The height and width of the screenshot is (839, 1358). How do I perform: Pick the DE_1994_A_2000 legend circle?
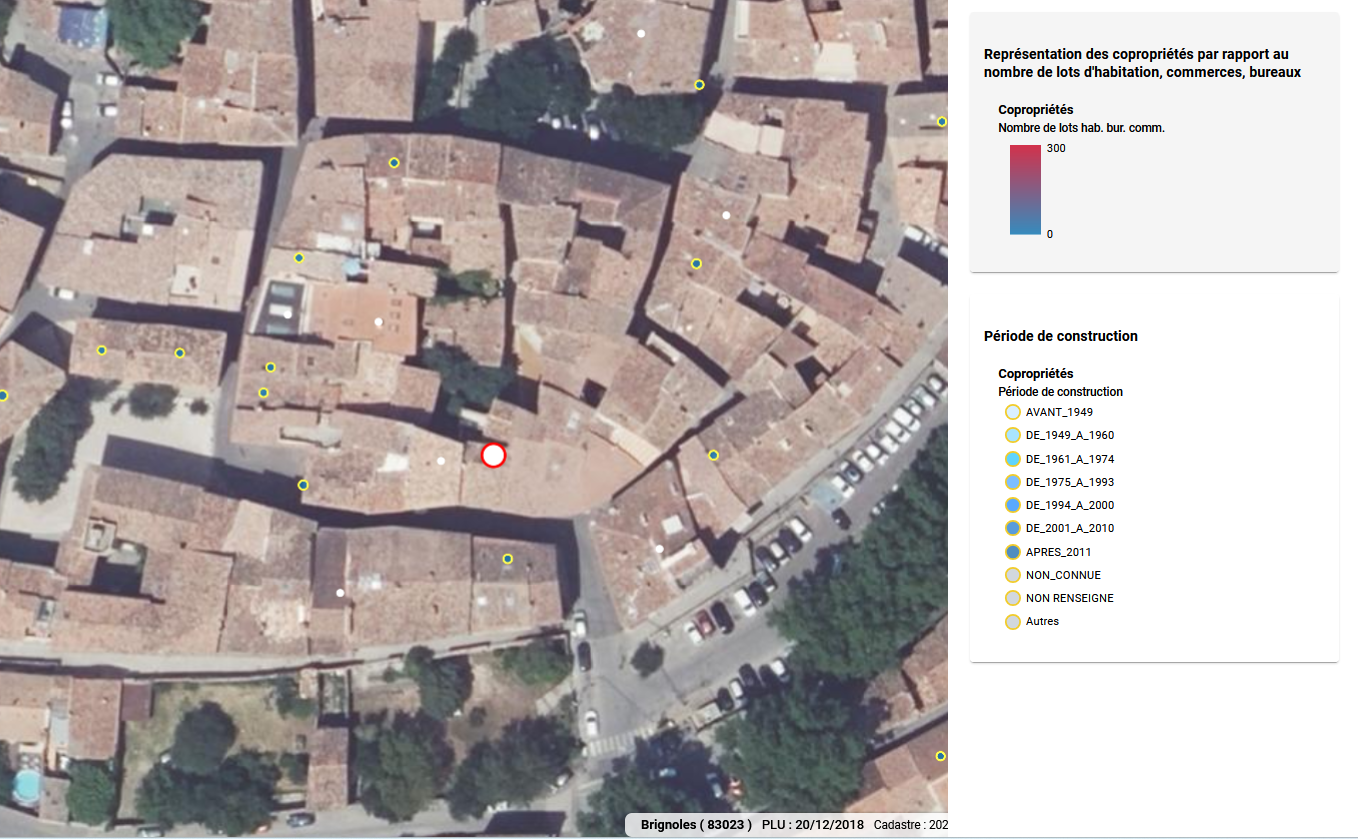pos(1012,505)
